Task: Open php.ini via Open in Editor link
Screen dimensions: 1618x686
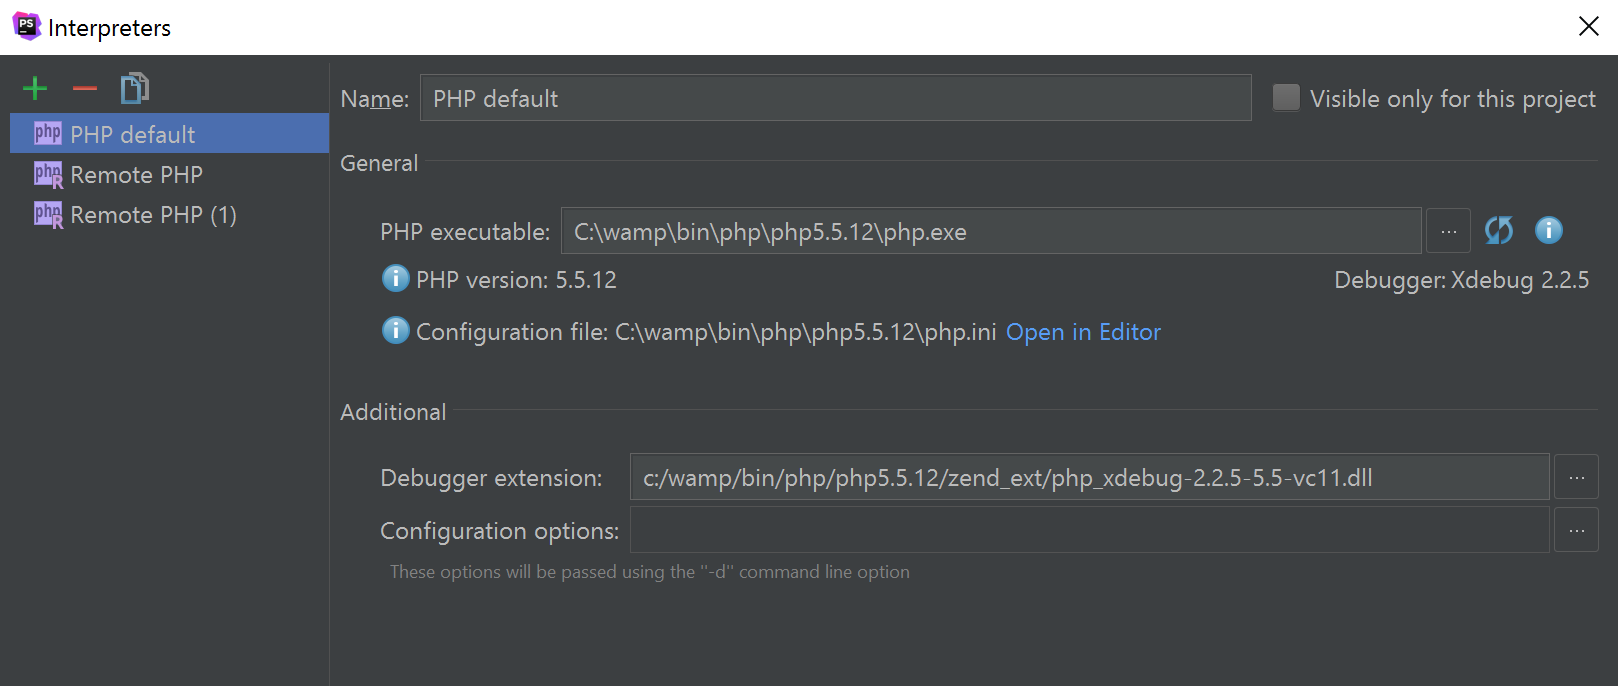Action: point(1083,332)
